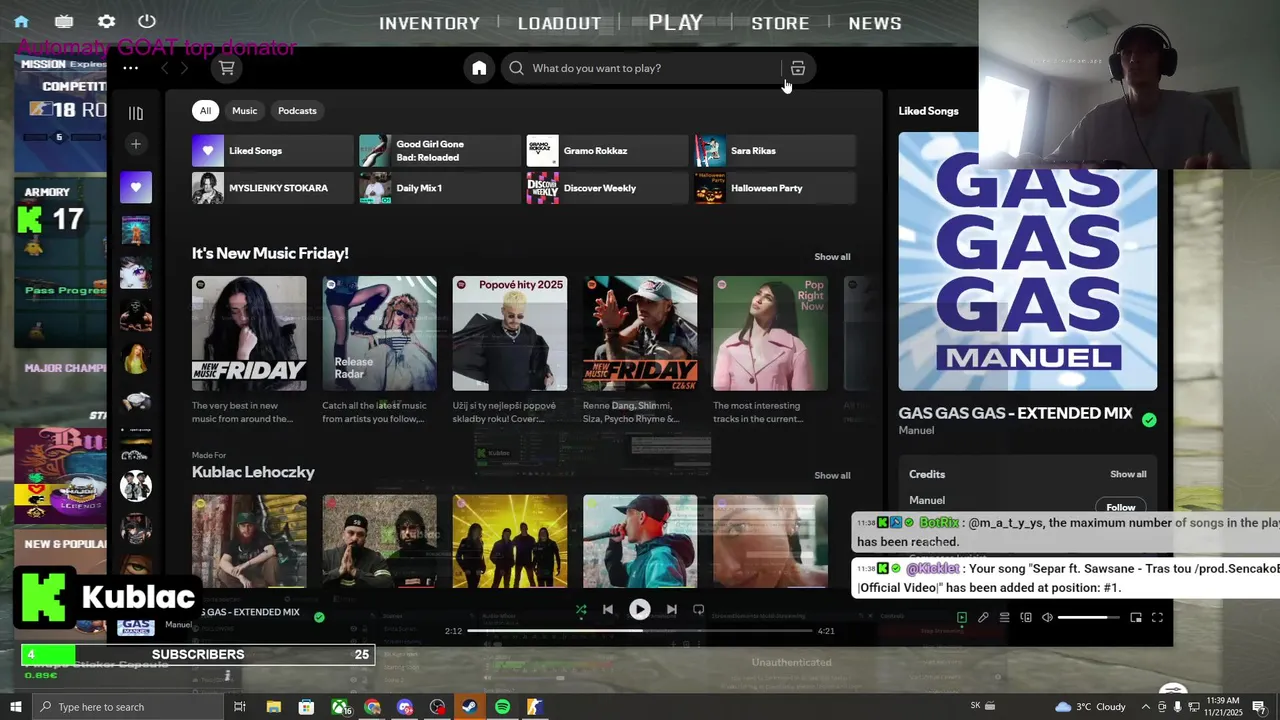Screen dimensions: 1280x720
Task: Open the Daily Mix 1 tile
Action: [x=440, y=188]
